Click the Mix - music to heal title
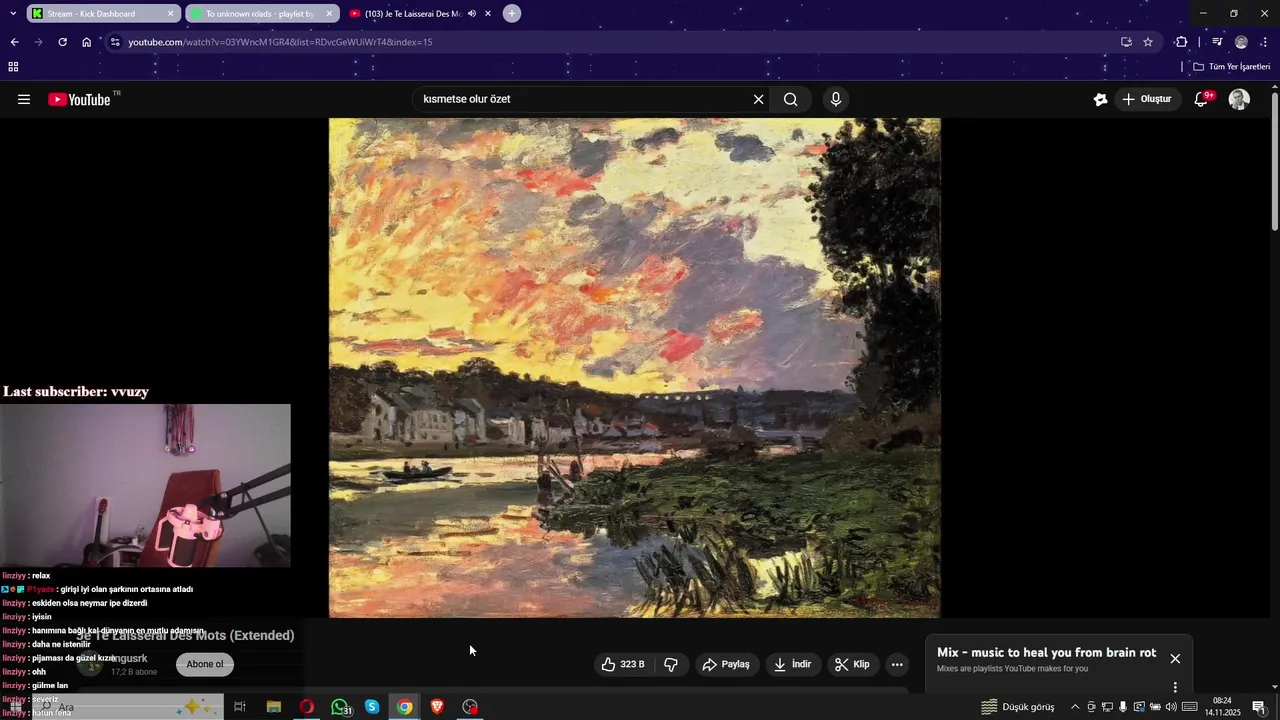Viewport: 1280px width, 720px height. pyautogui.click(x=1046, y=652)
